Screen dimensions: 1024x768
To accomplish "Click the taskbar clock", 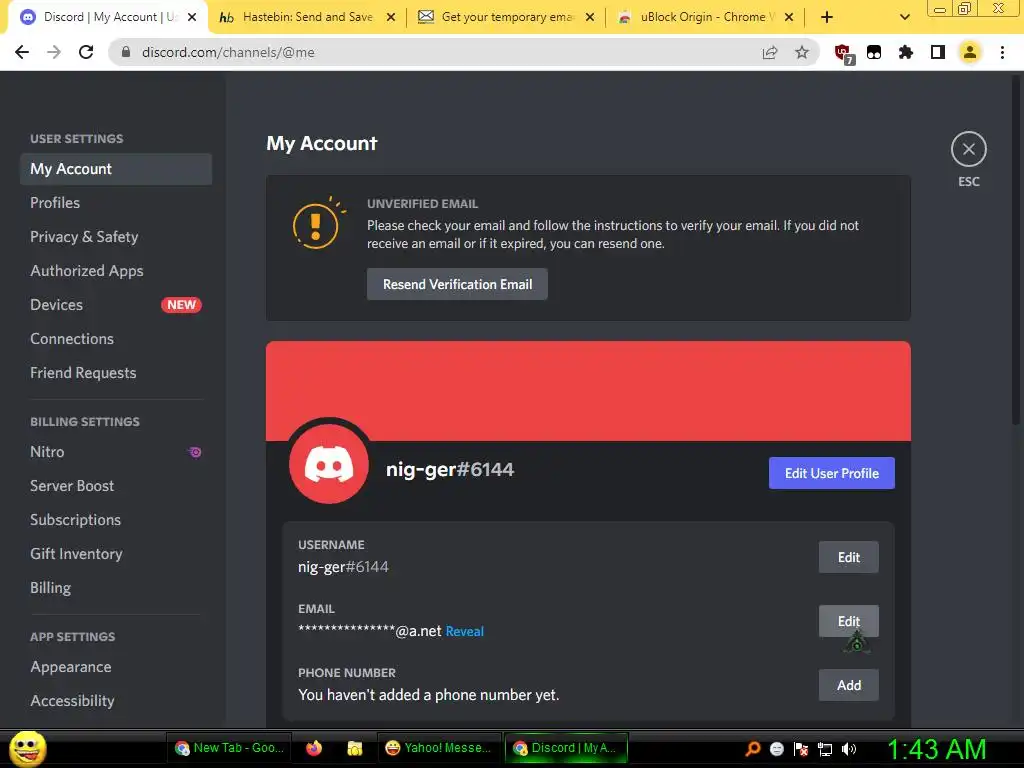I will click(x=936, y=749).
